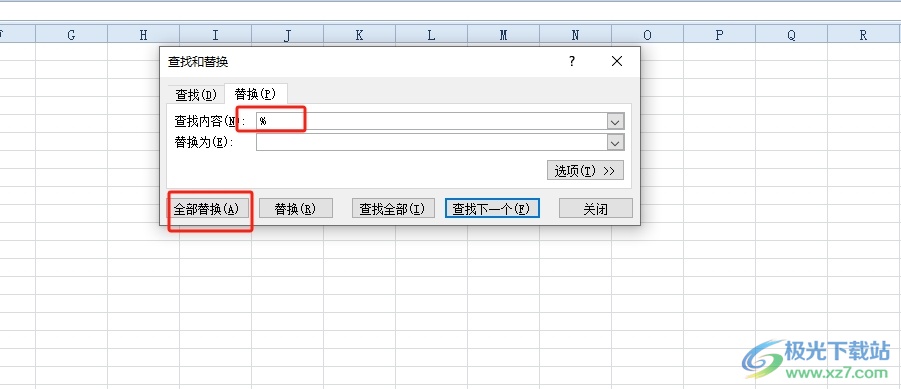Click the 替换(R) replace button
901x389 pixels.
[x=296, y=209]
